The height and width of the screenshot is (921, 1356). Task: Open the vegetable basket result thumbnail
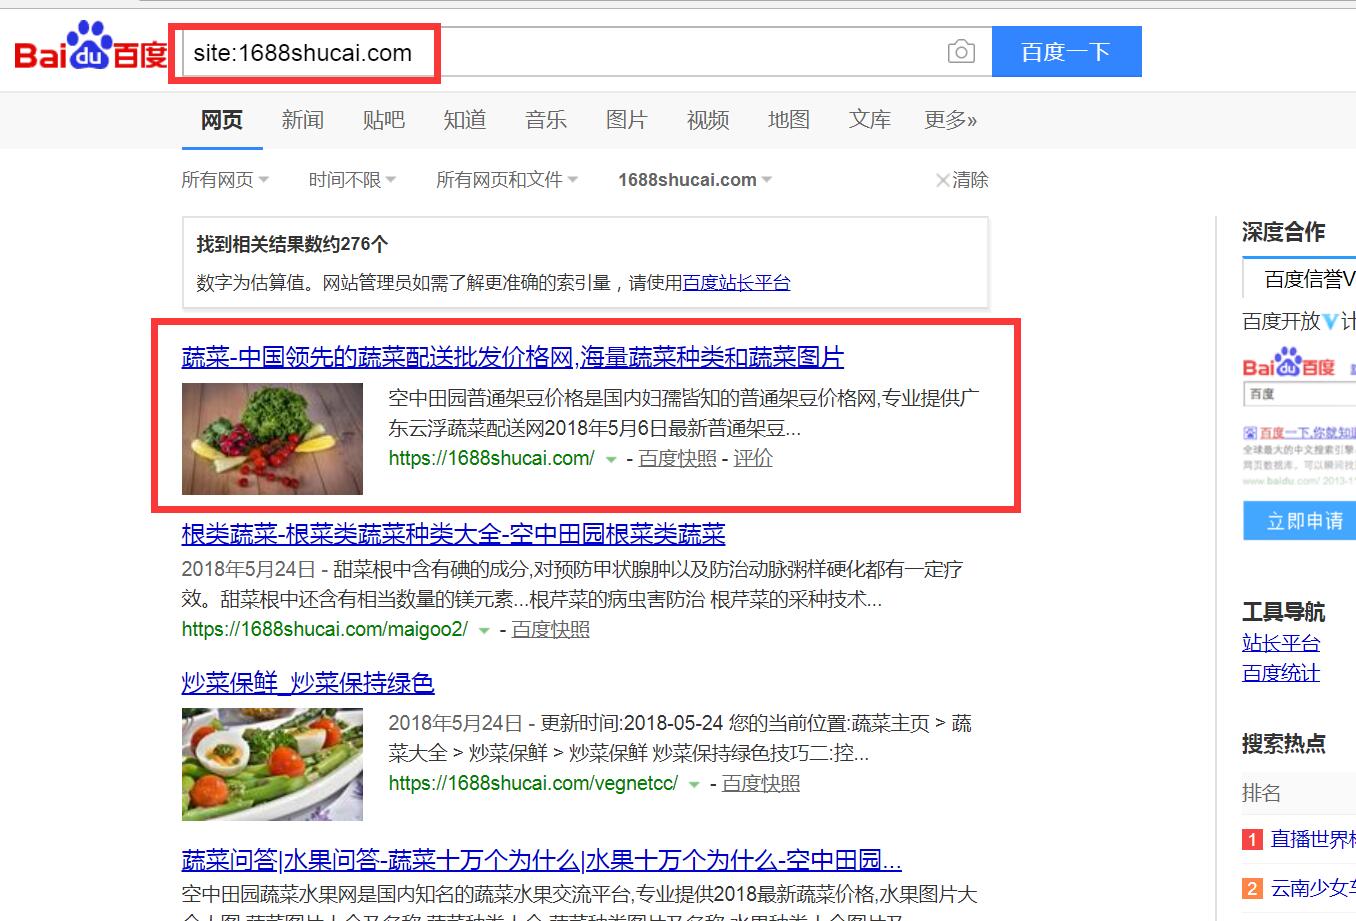[x=272, y=438]
